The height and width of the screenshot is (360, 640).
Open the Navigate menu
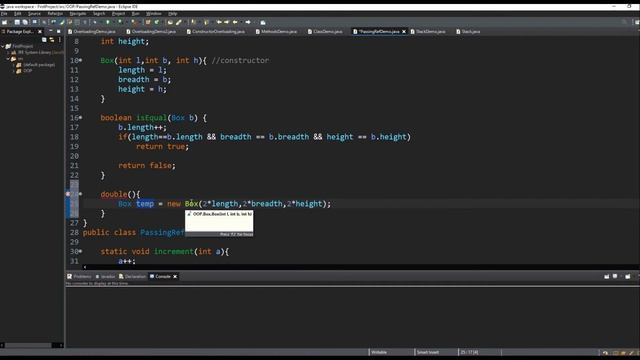[x=78, y=13]
